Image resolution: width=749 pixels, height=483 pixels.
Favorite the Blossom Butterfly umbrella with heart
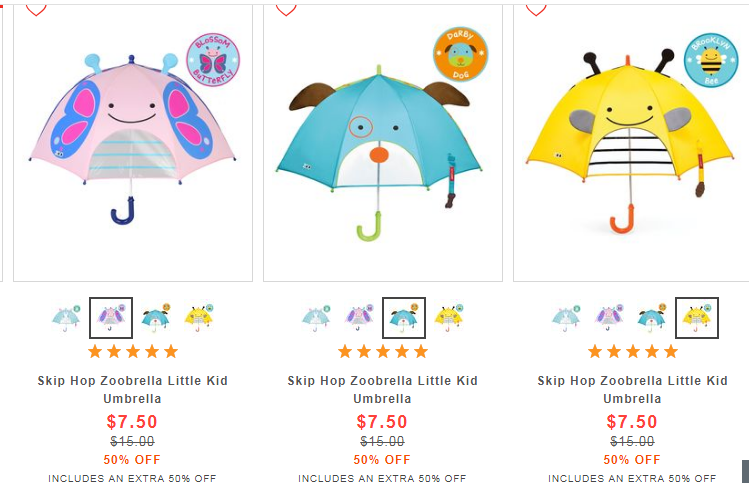click(x=36, y=10)
